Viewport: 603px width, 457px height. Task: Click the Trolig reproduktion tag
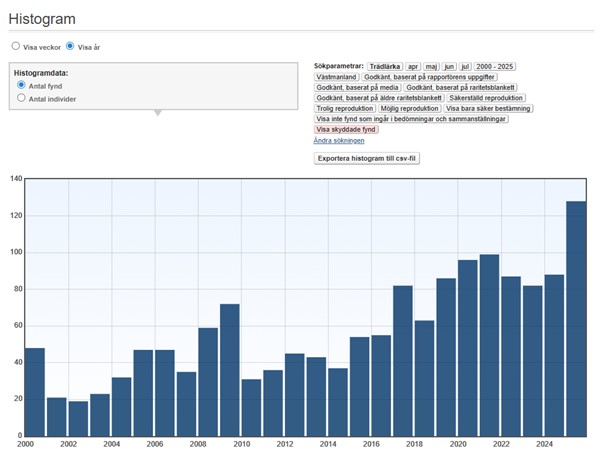(345, 108)
